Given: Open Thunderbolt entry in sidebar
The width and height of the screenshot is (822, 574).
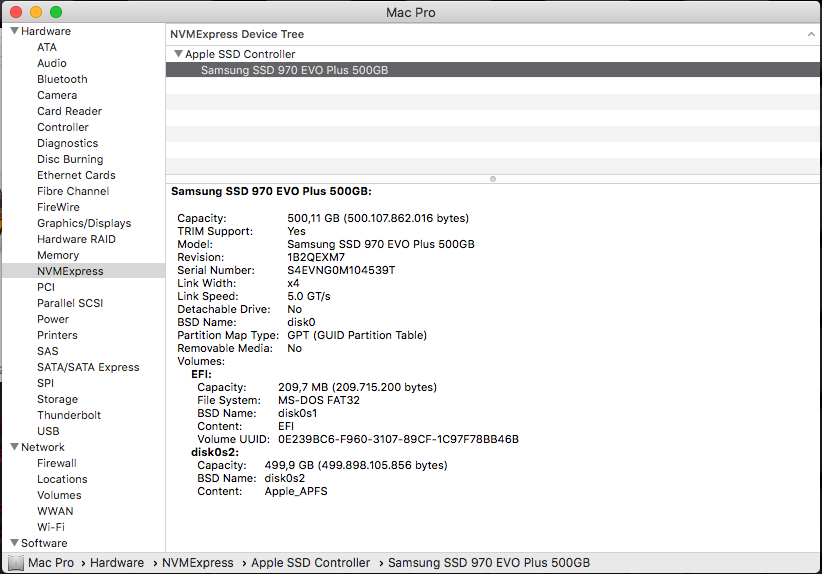Looking at the screenshot, I should click(69, 415).
